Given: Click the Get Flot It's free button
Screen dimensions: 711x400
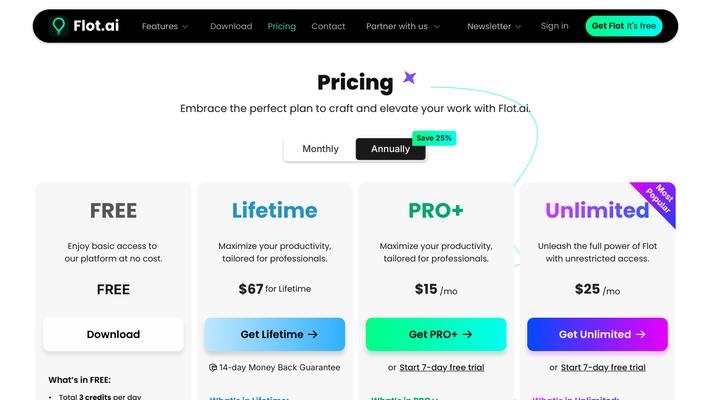Looking at the screenshot, I should point(623,26).
